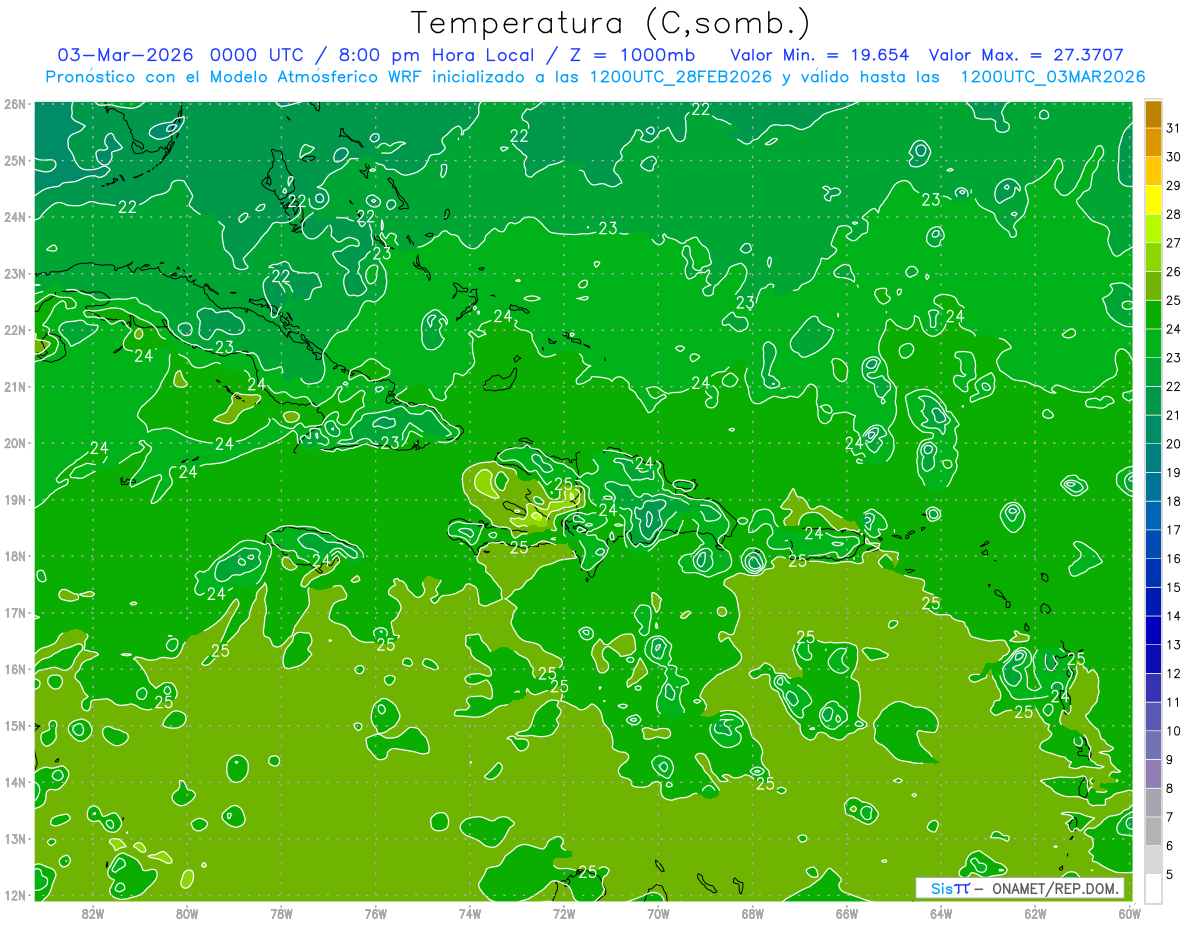The width and height of the screenshot is (1200, 927).
Task: Click the 'SisTT - ONAMET/REP.DOM.' credit box
Action: point(1020,888)
